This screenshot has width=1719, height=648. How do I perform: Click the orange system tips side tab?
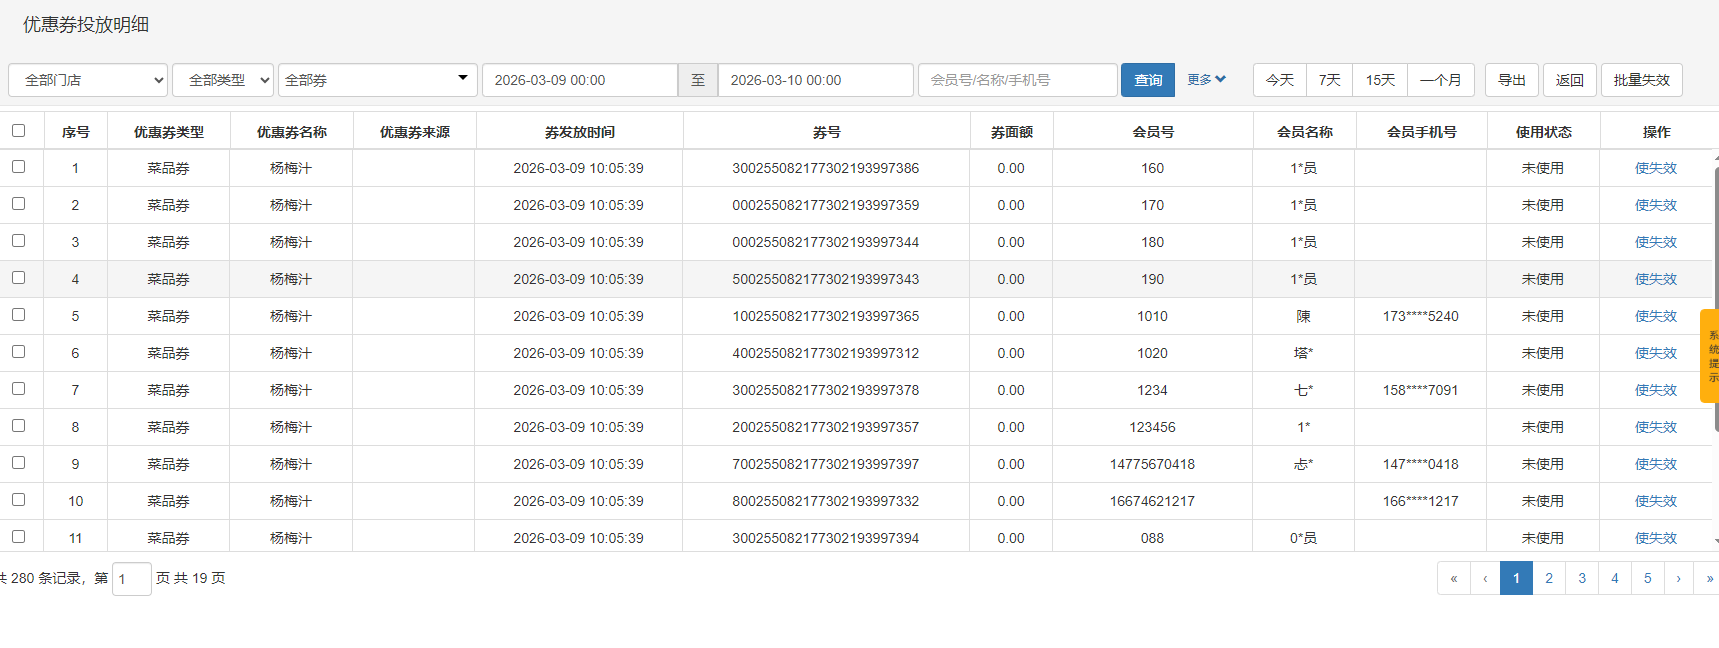(x=1710, y=356)
